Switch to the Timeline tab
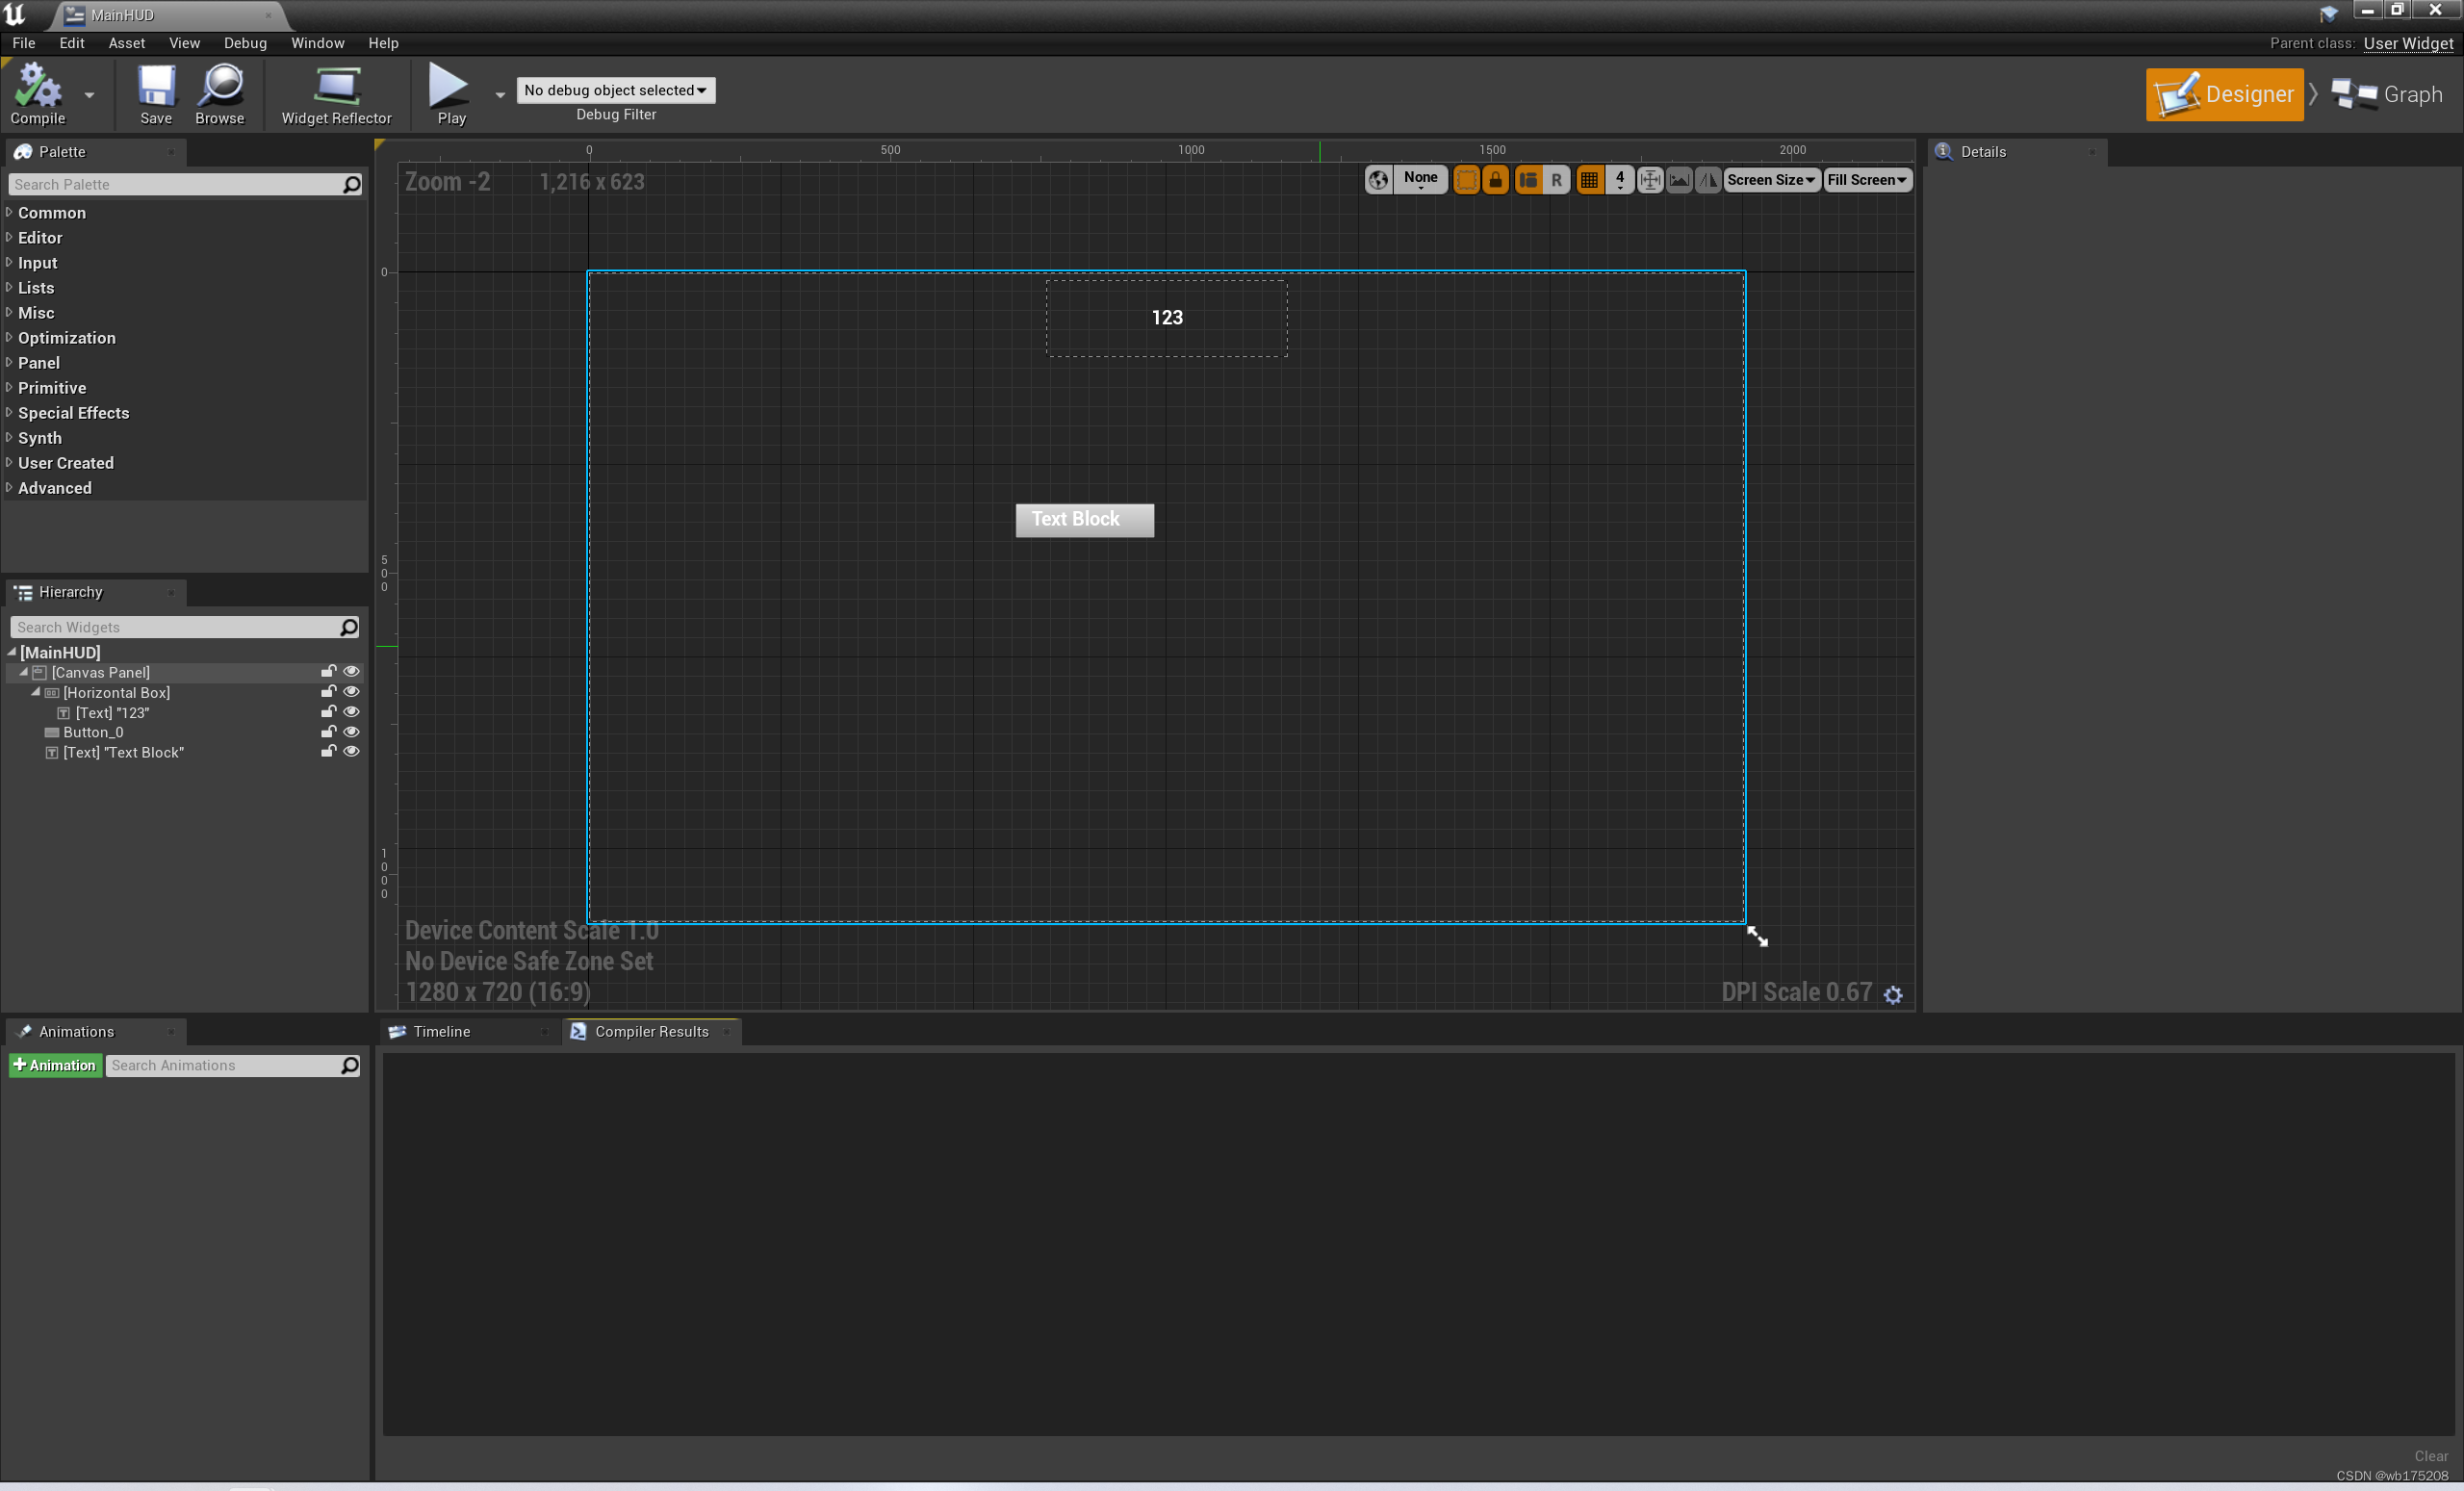The height and width of the screenshot is (1491, 2464). coord(441,1032)
